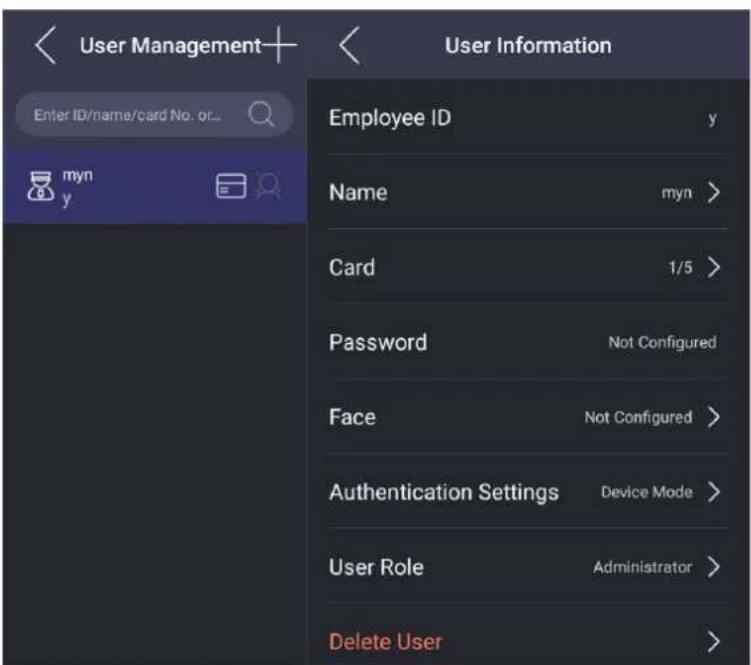This screenshot has width=751, height=665.
Task: Add a new user with plus icon
Action: [x=279, y=45]
